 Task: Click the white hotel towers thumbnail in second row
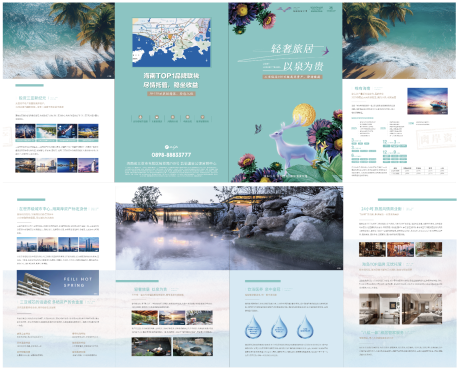click(x=46, y=165)
